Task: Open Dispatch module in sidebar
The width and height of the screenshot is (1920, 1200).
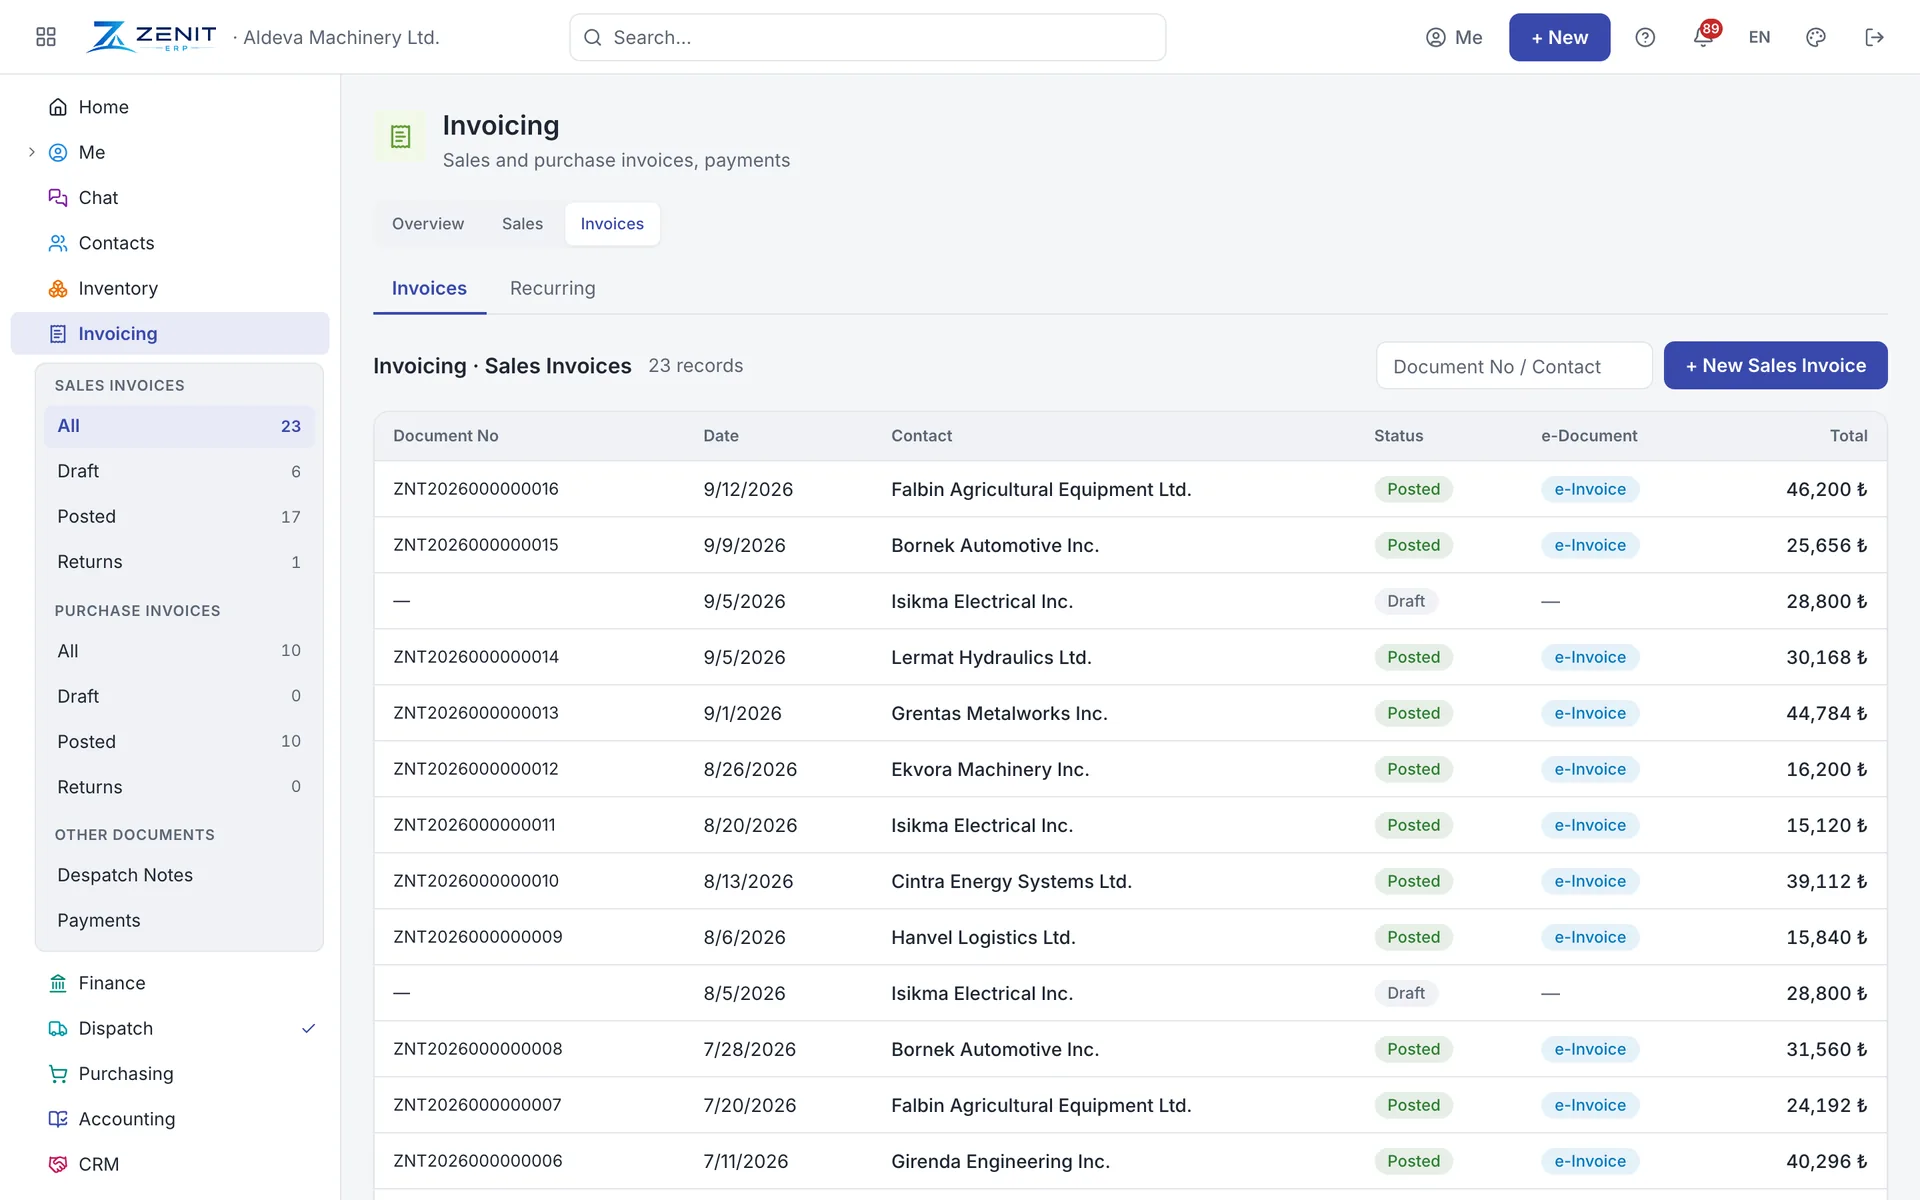Action: (x=170, y=1028)
